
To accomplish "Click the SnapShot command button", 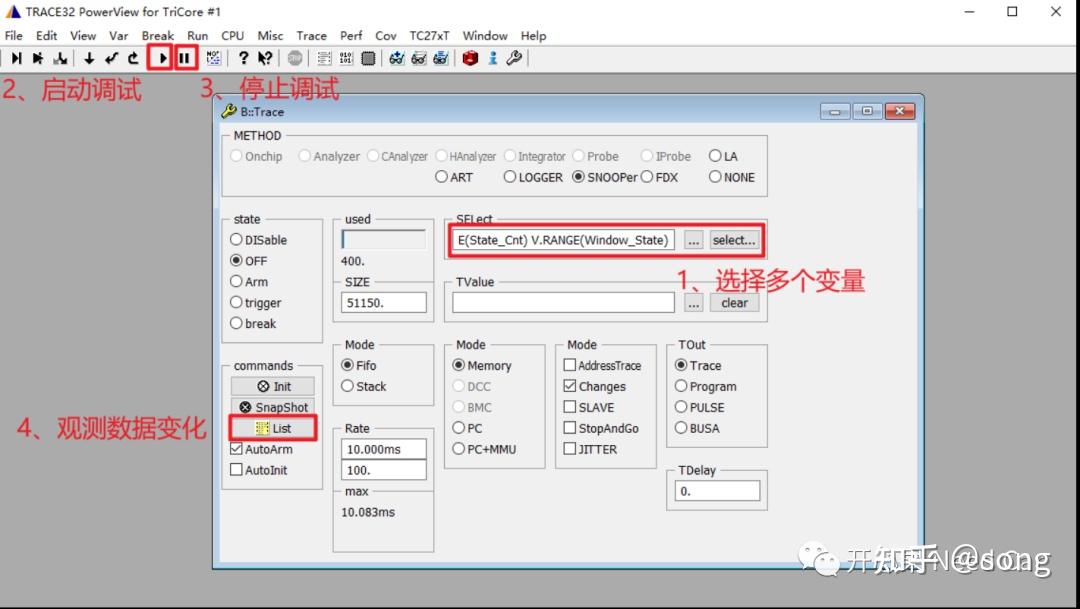I will pos(271,407).
